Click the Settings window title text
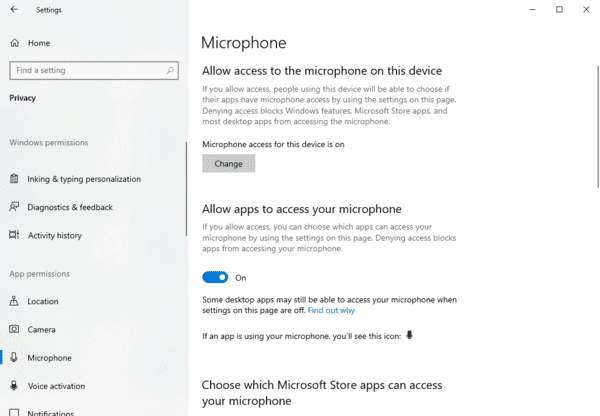 [49, 10]
